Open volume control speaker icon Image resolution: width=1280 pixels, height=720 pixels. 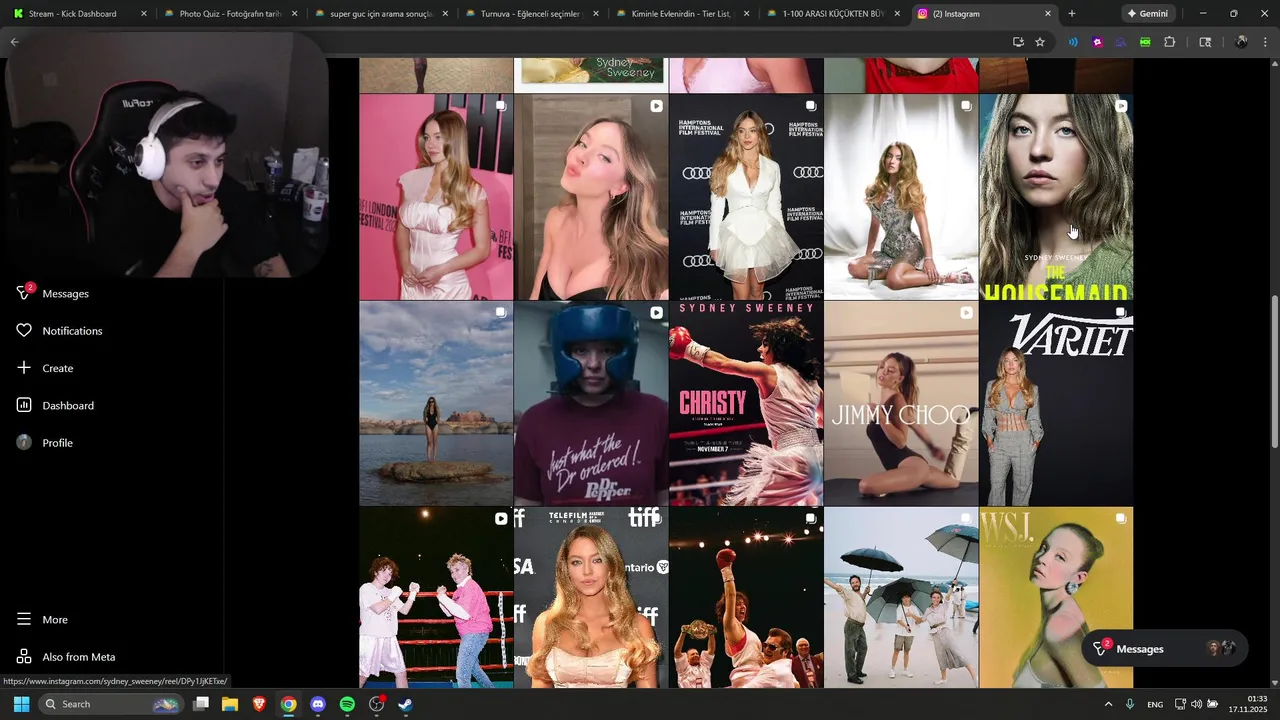click(1197, 704)
